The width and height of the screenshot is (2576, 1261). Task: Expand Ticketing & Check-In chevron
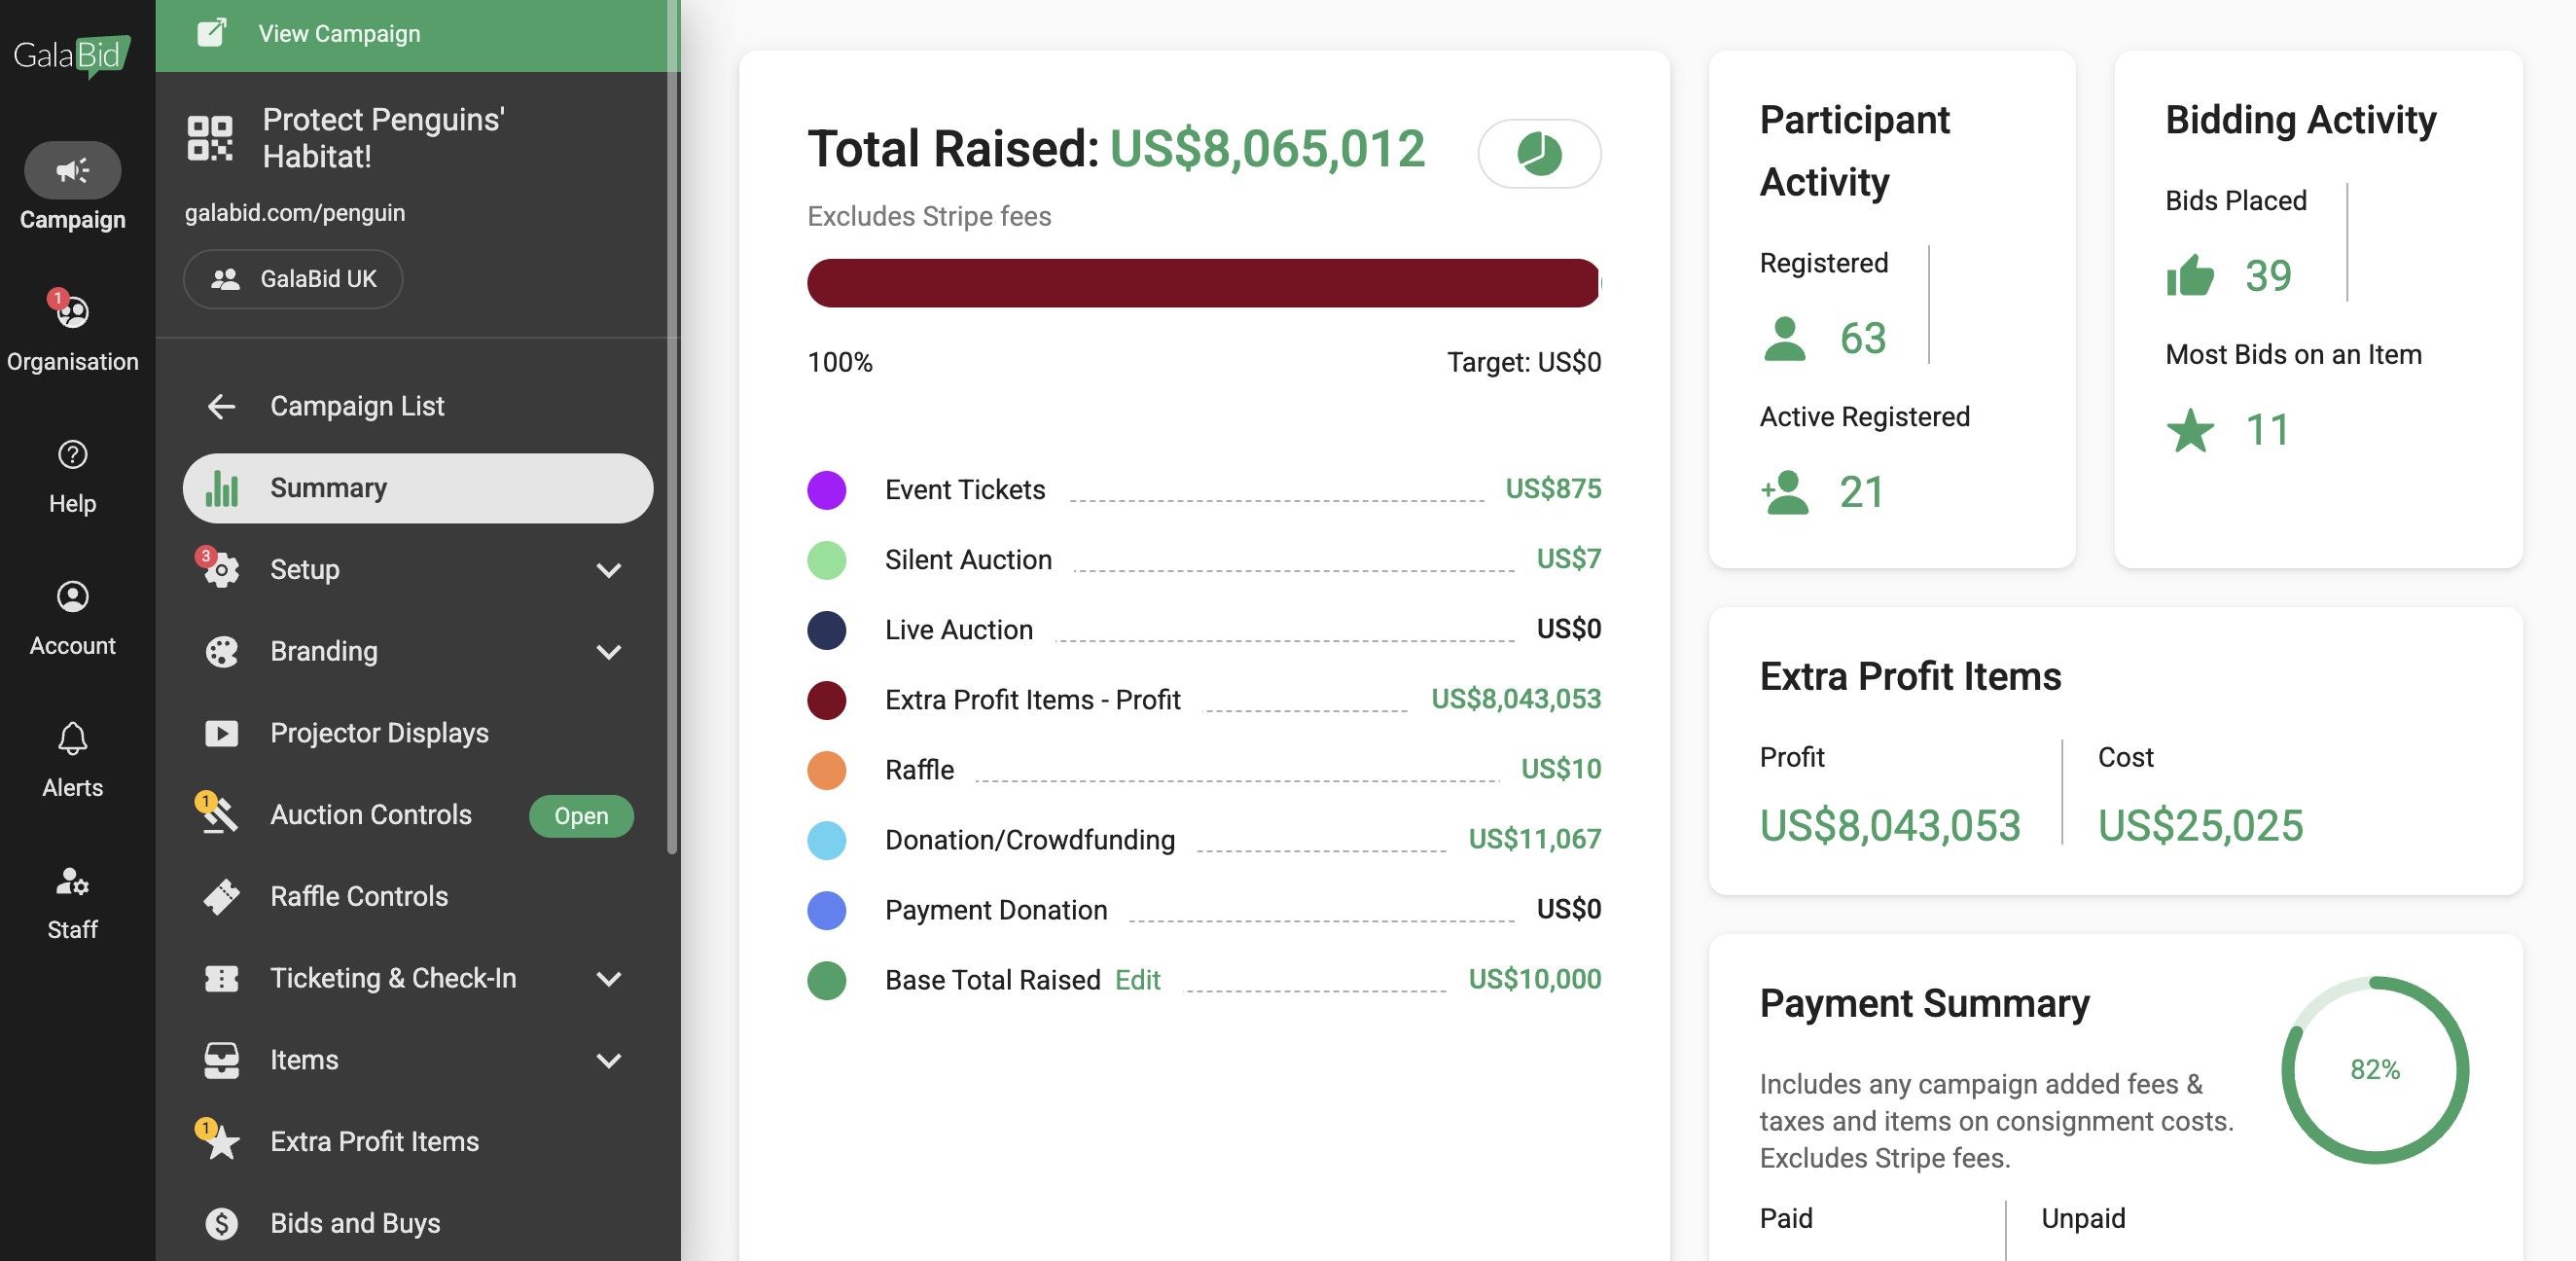click(x=608, y=979)
